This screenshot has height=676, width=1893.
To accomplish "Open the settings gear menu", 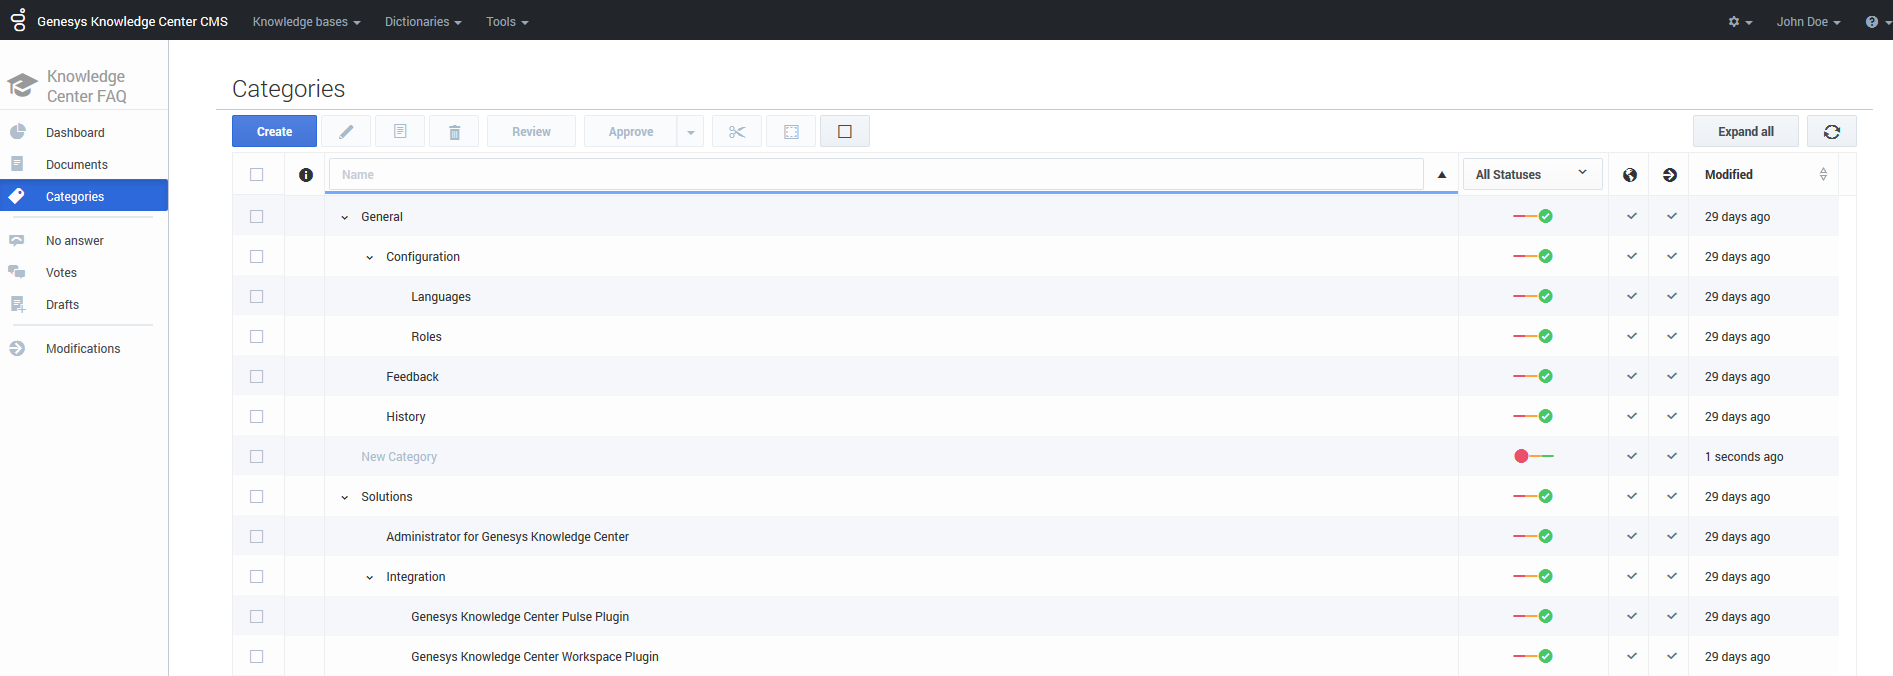I will pos(1739,22).
